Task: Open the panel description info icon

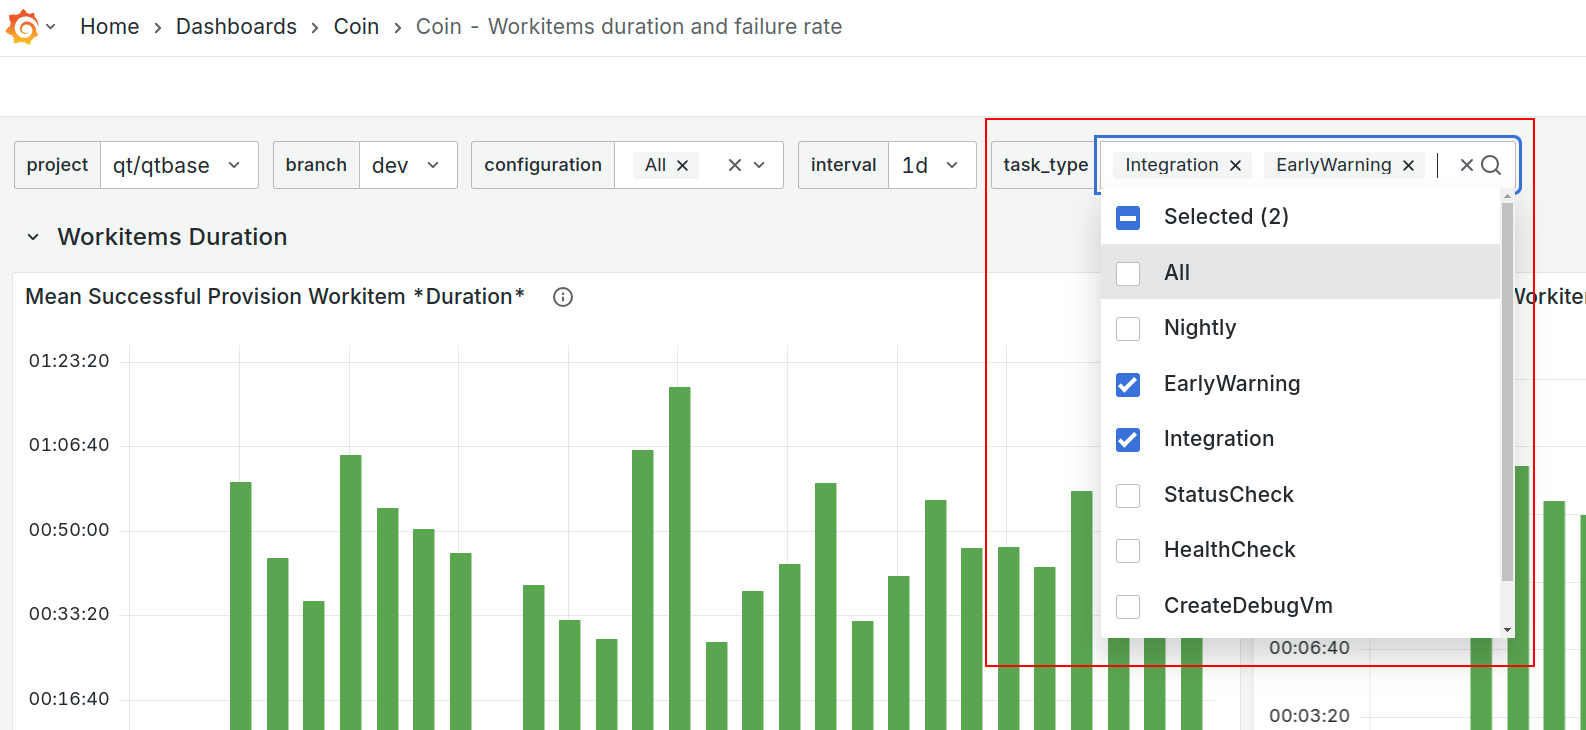Action: (x=563, y=297)
